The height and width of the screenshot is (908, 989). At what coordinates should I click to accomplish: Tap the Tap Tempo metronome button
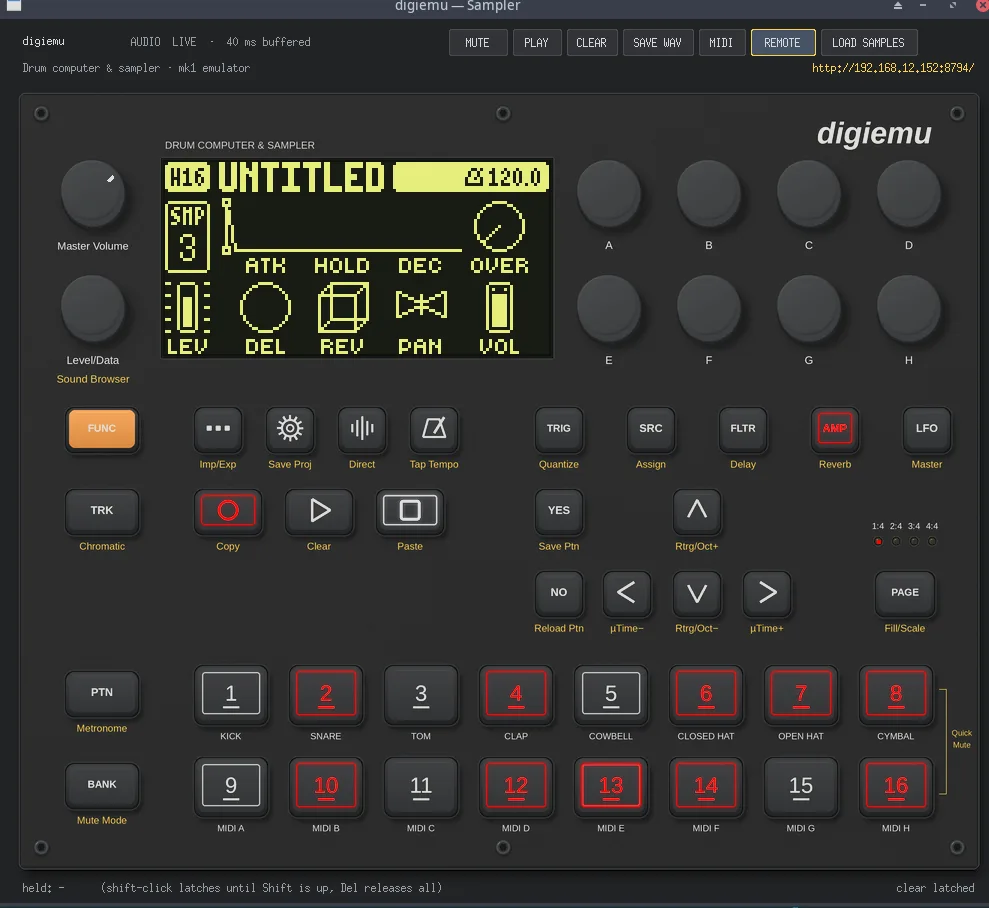(434, 429)
